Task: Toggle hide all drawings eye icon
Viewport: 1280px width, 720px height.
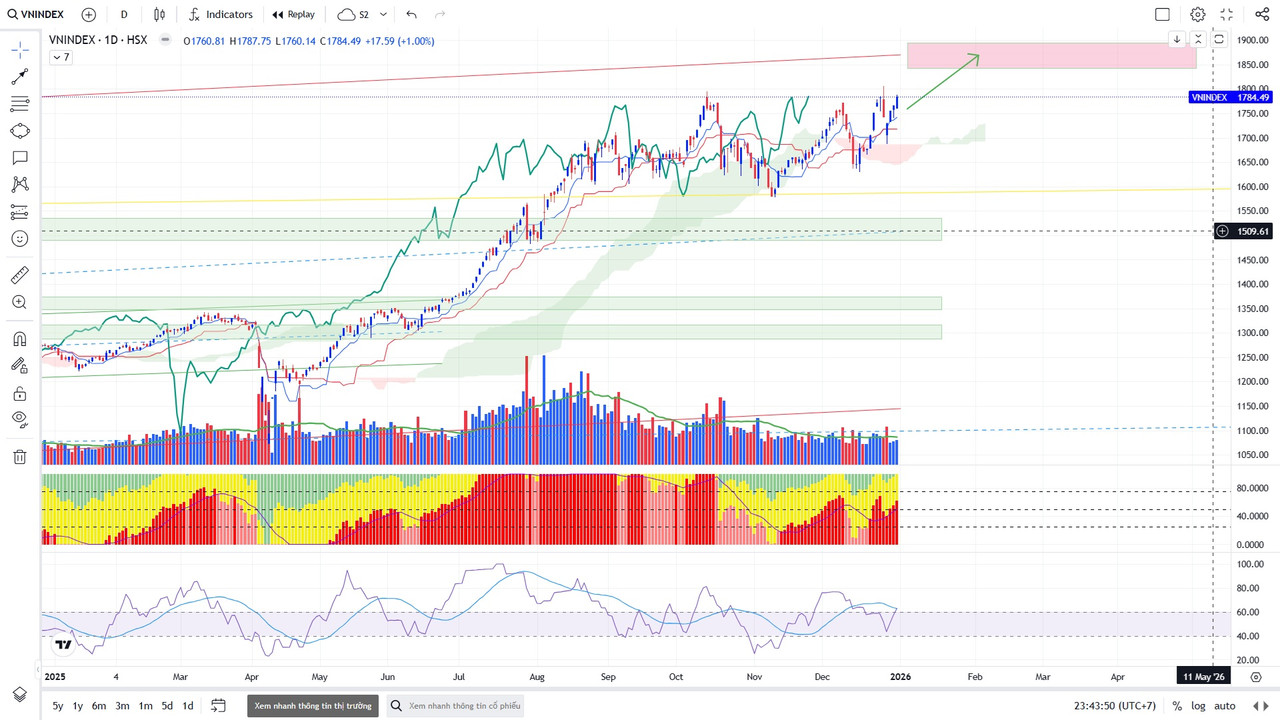Action: pos(20,420)
